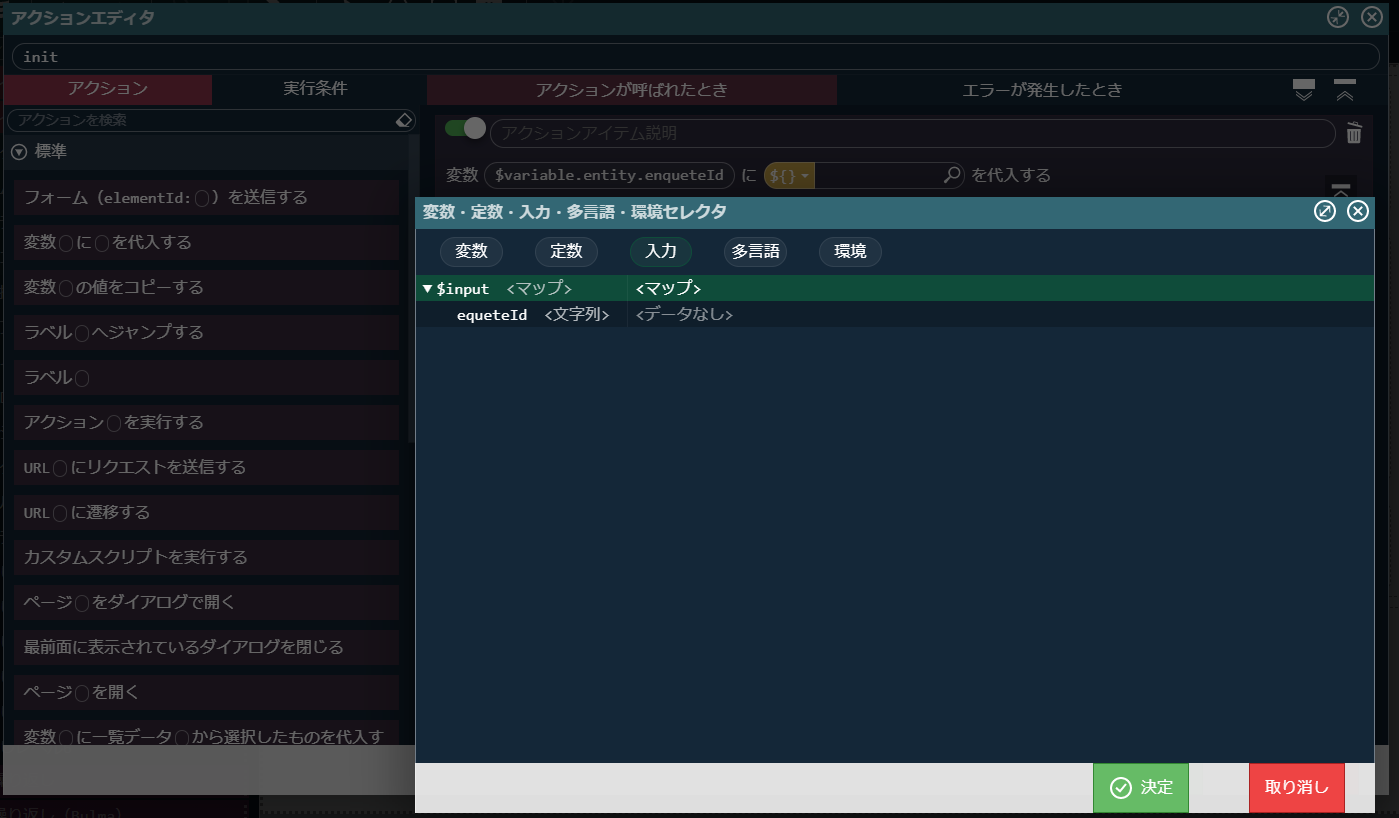Switch to 定数 tab in selector

pyautogui.click(x=566, y=251)
